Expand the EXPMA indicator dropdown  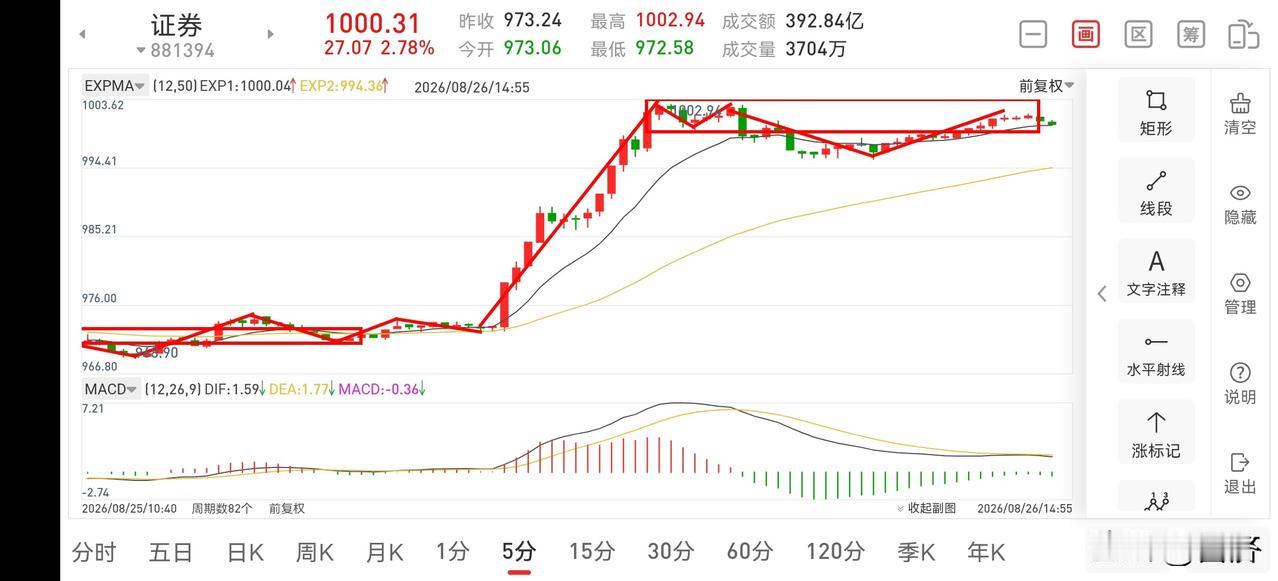(115, 86)
